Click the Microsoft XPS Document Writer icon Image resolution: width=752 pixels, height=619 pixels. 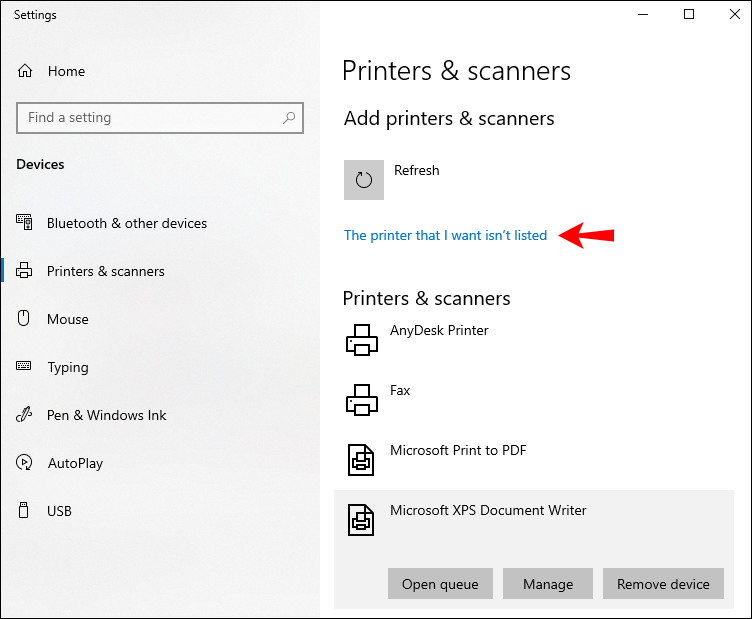361,520
